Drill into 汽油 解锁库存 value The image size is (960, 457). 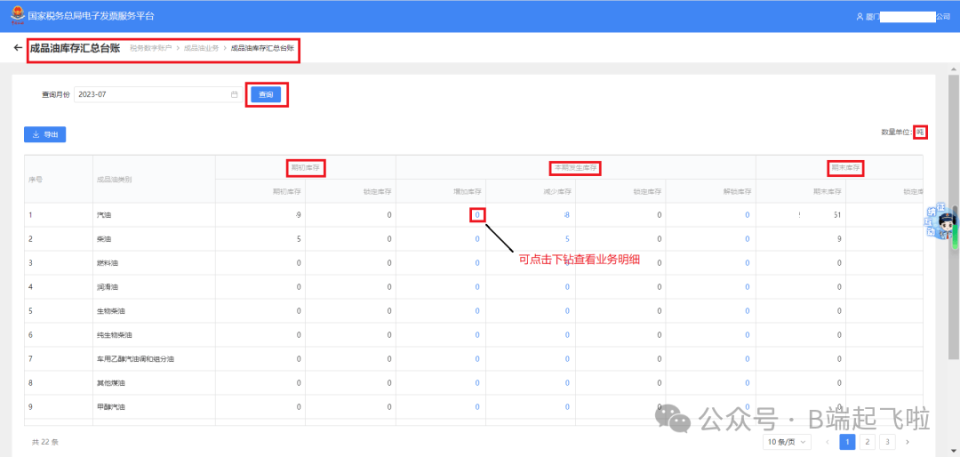(747, 215)
